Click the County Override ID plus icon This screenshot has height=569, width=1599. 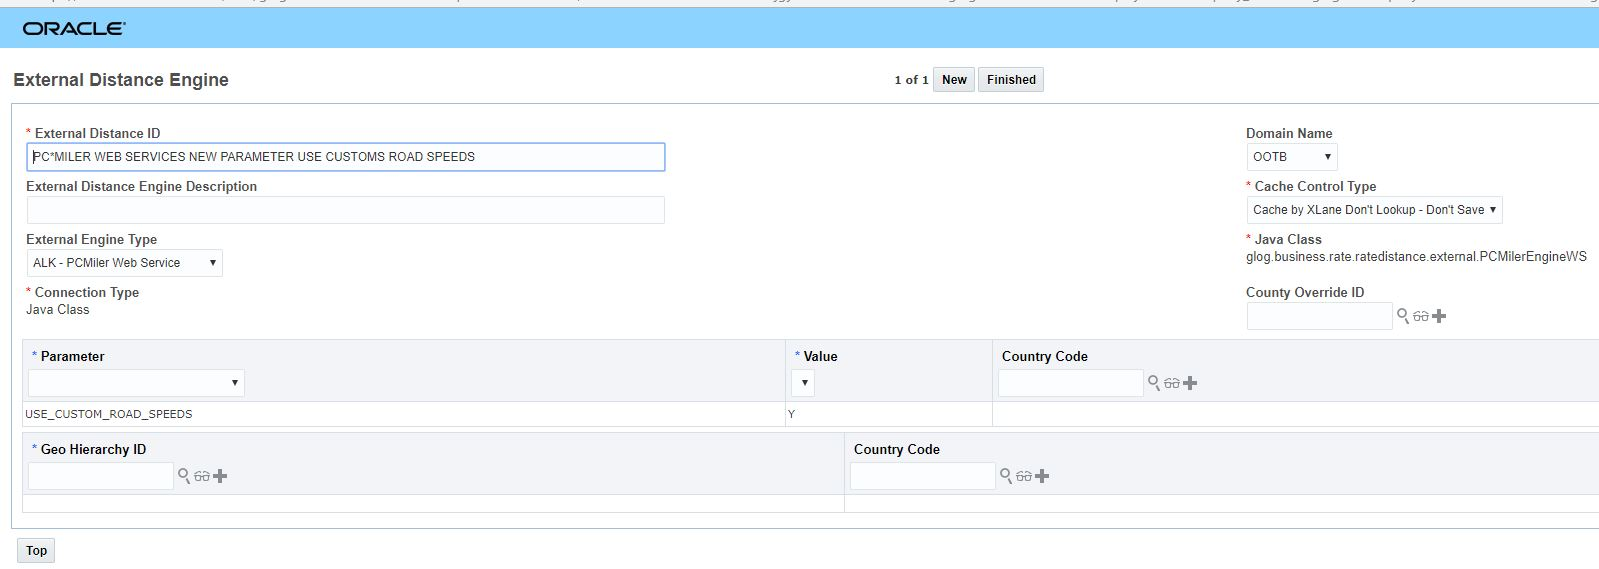click(x=1439, y=316)
